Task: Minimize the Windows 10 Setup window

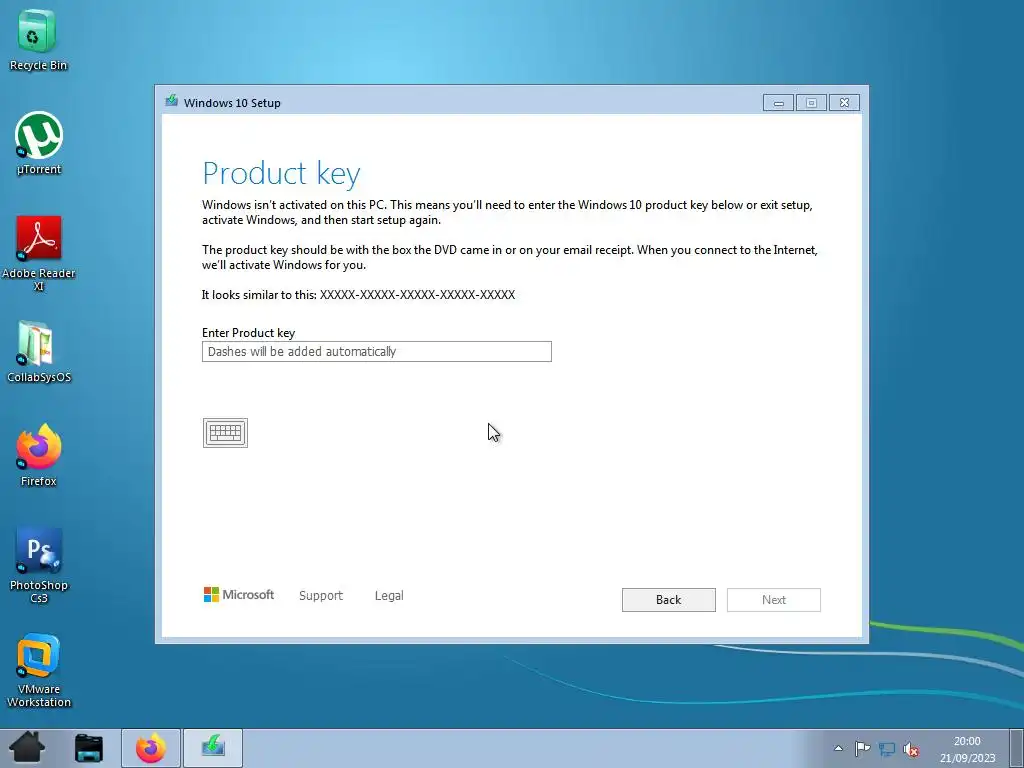Action: [x=778, y=103]
